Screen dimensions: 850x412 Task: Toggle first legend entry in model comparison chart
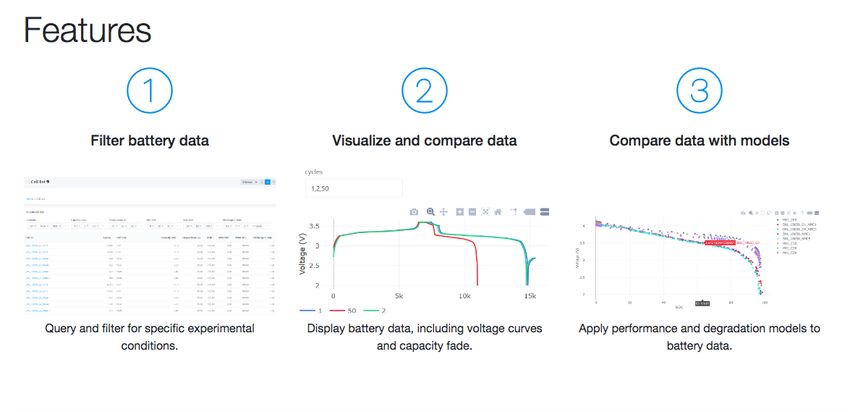pos(787,220)
